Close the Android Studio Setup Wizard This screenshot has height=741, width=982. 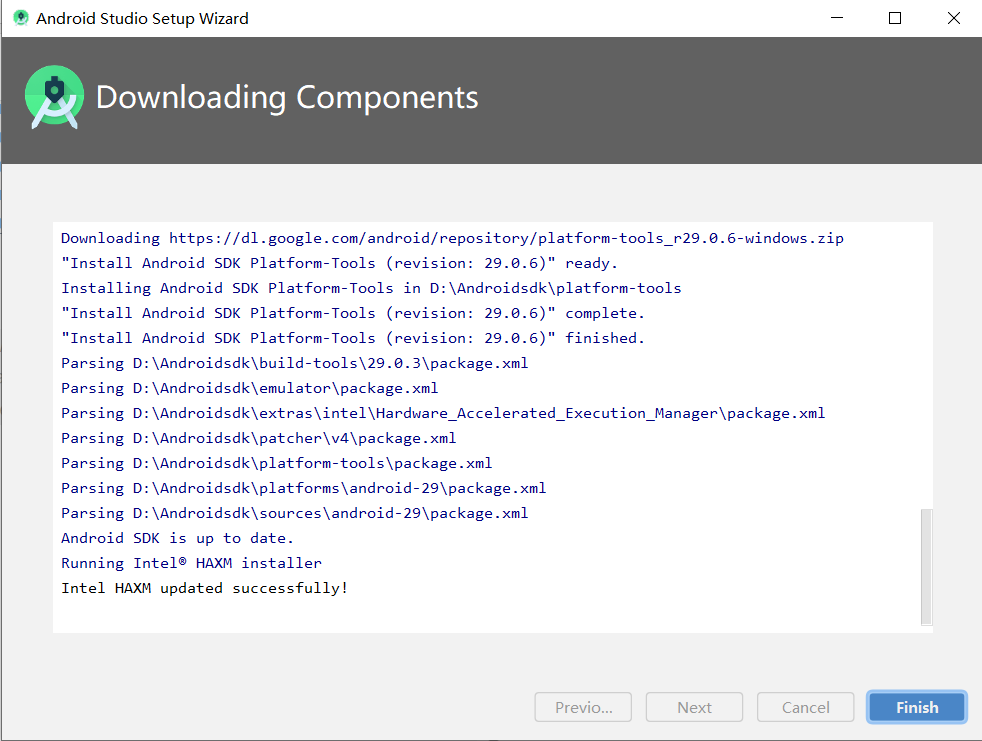pos(952,18)
